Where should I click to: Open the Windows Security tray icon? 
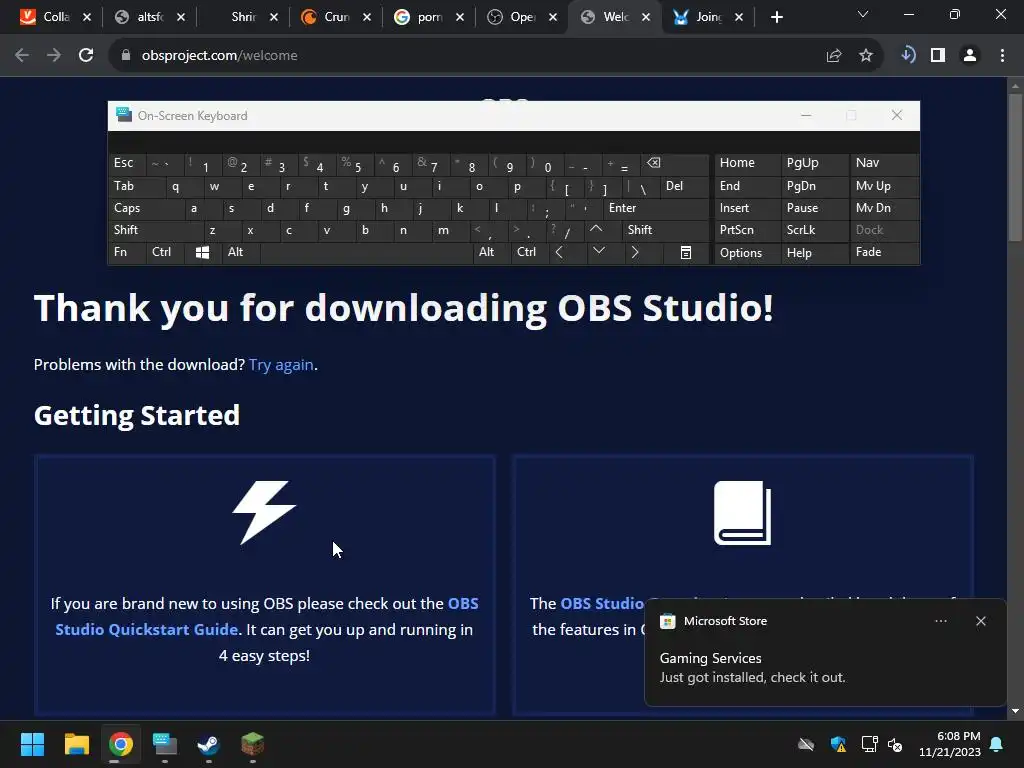pyautogui.click(x=838, y=744)
